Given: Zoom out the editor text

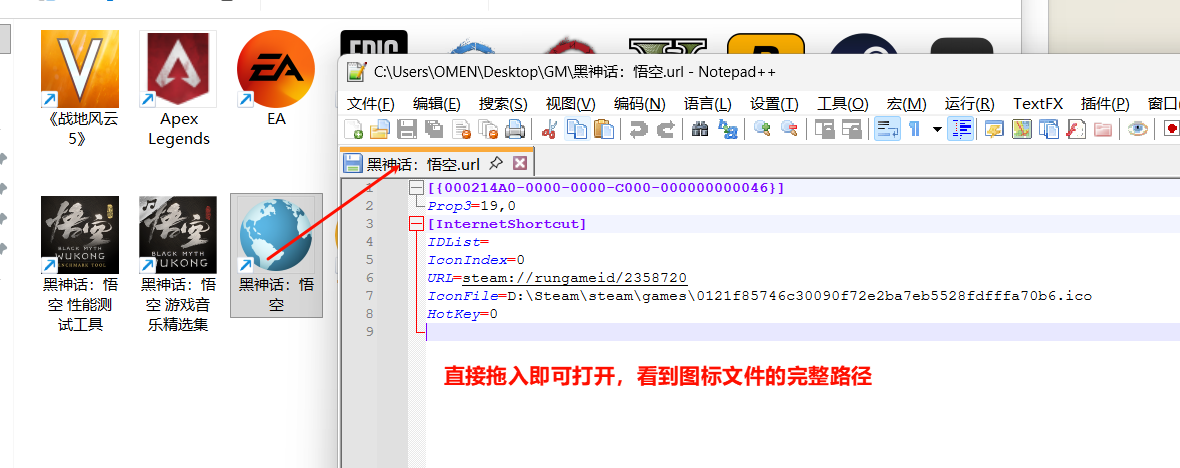Looking at the screenshot, I should coord(789,129).
